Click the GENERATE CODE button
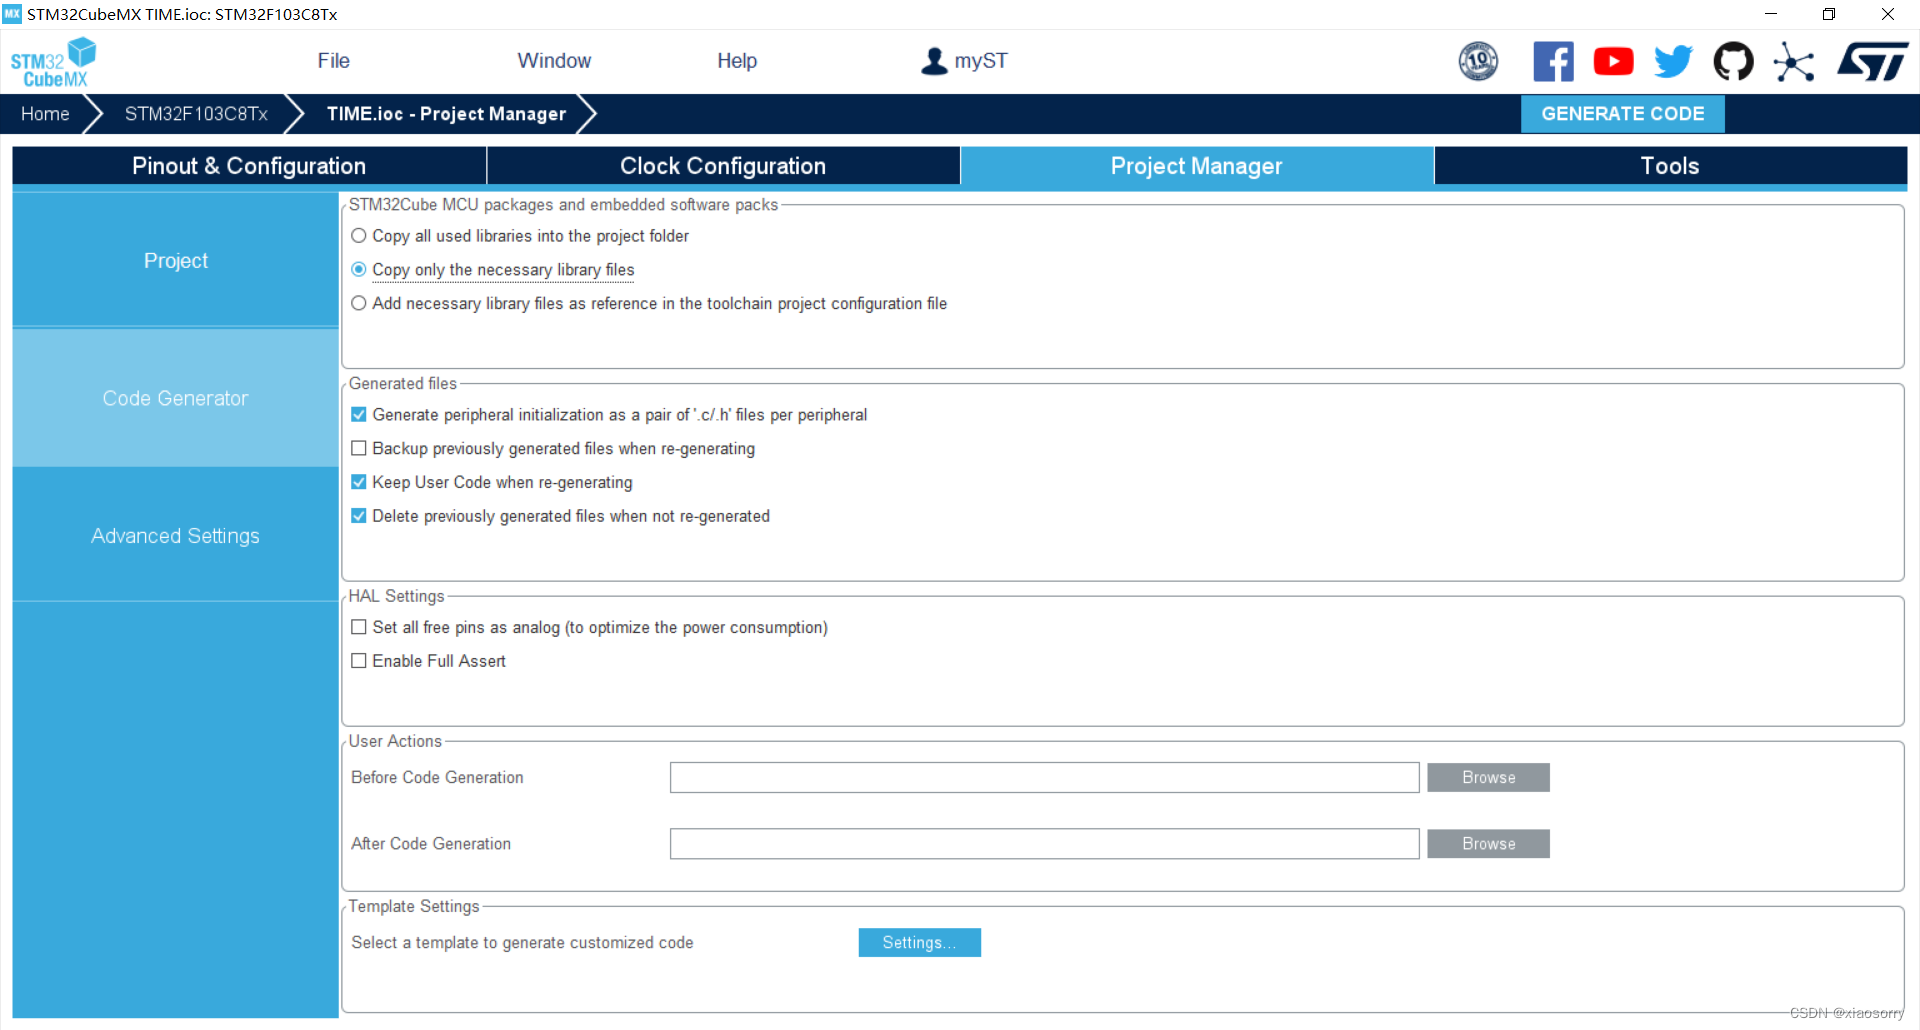The image size is (1920, 1030). point(1622,114)
